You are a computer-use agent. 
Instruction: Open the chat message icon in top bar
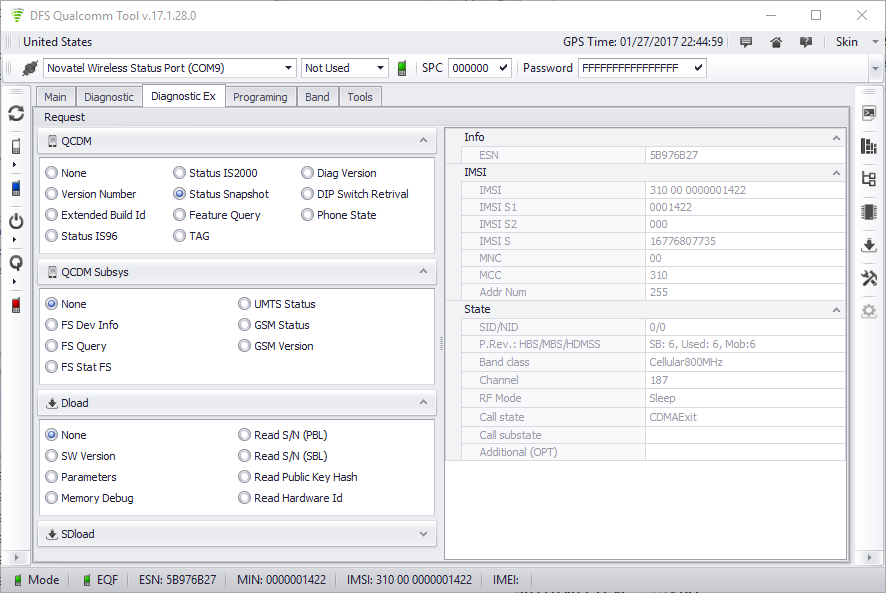(746, 42)
